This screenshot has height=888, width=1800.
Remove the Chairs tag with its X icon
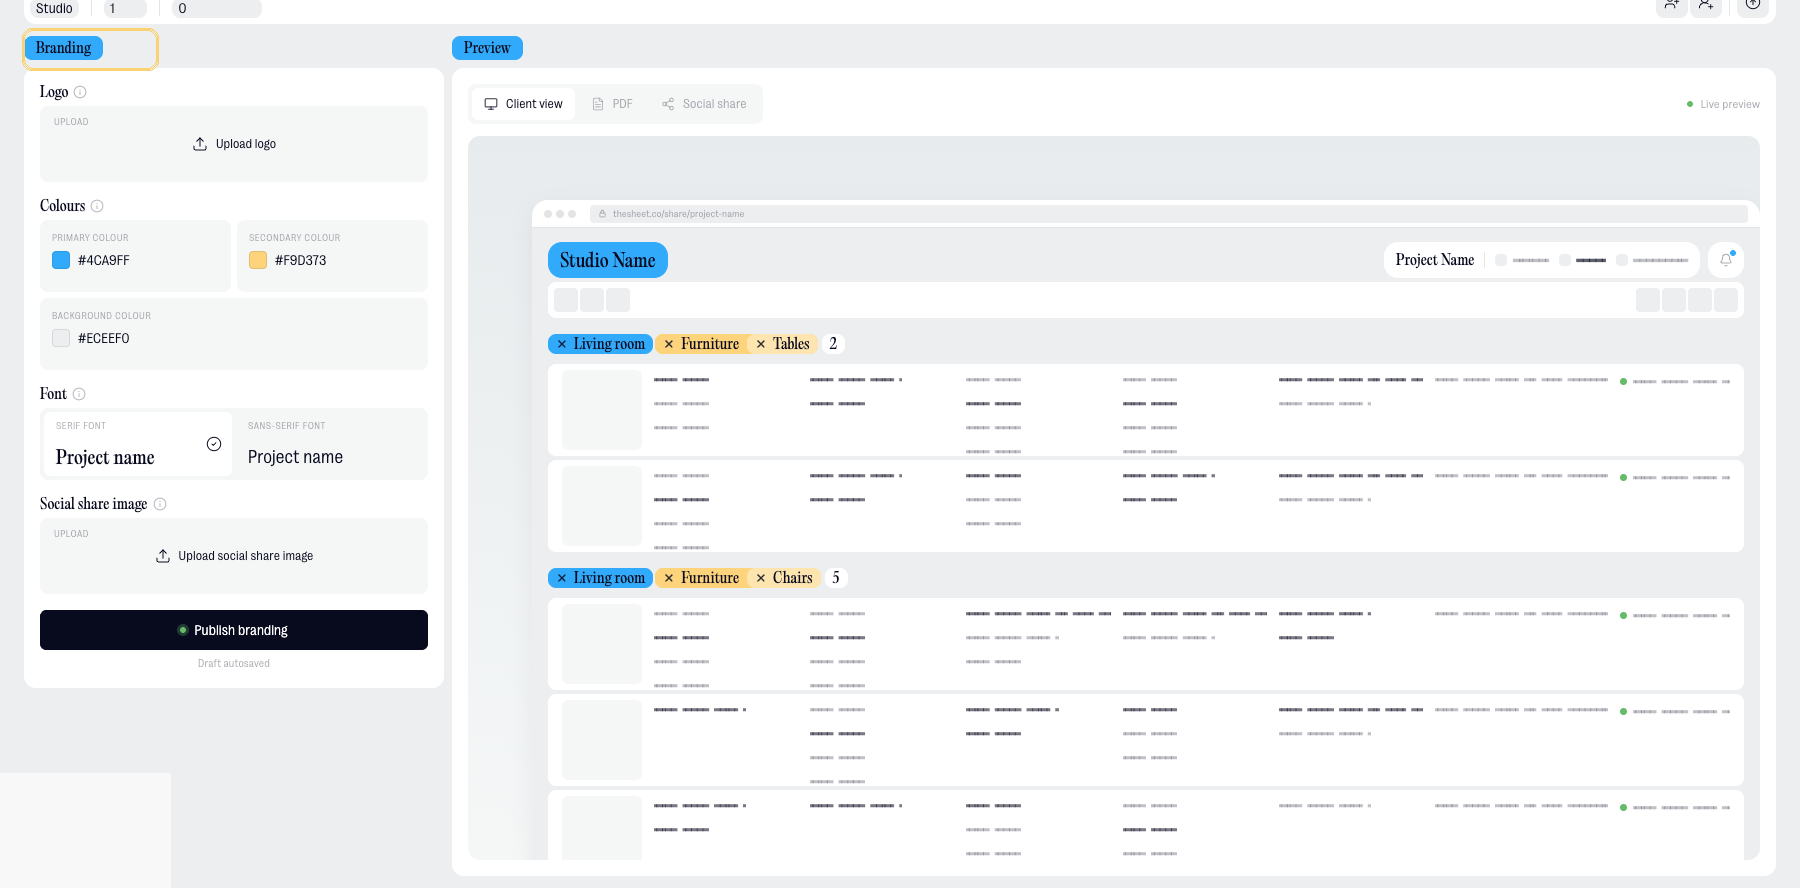761,578
